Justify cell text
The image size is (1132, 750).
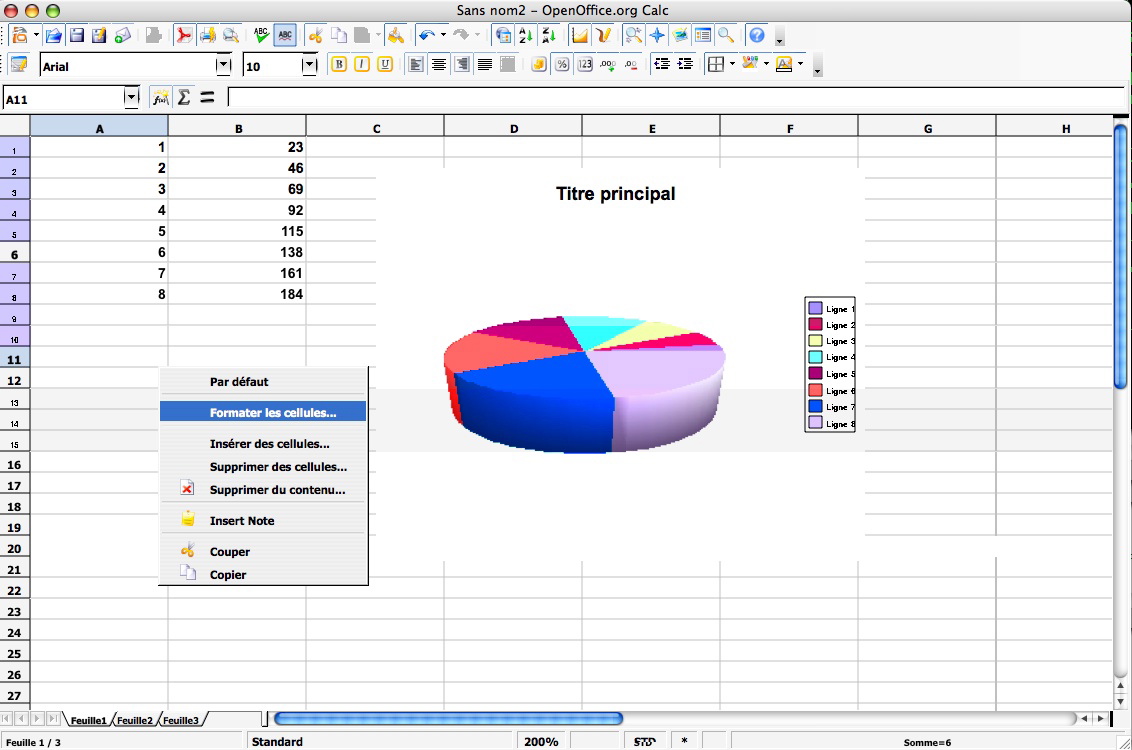click(485, 64)
